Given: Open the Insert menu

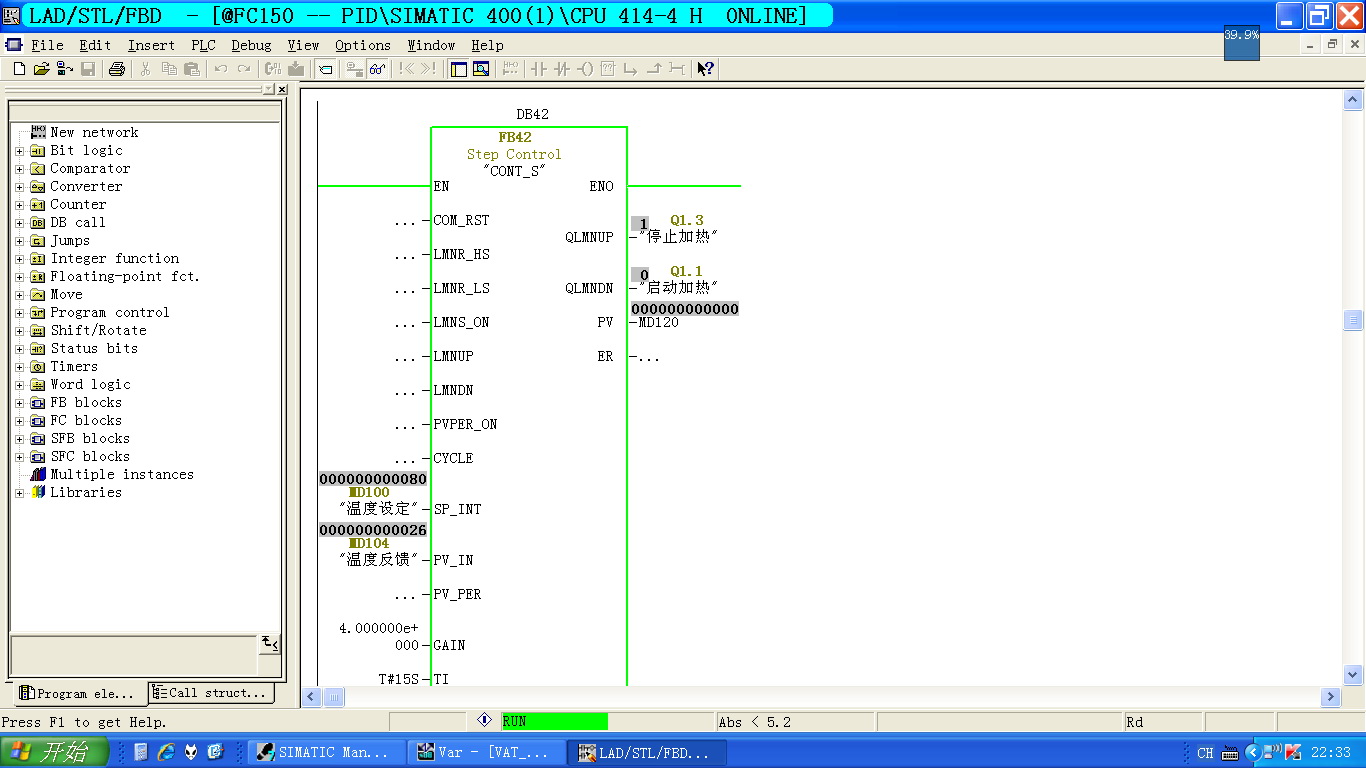Looking at the screenshot, I should coord(151,45).
